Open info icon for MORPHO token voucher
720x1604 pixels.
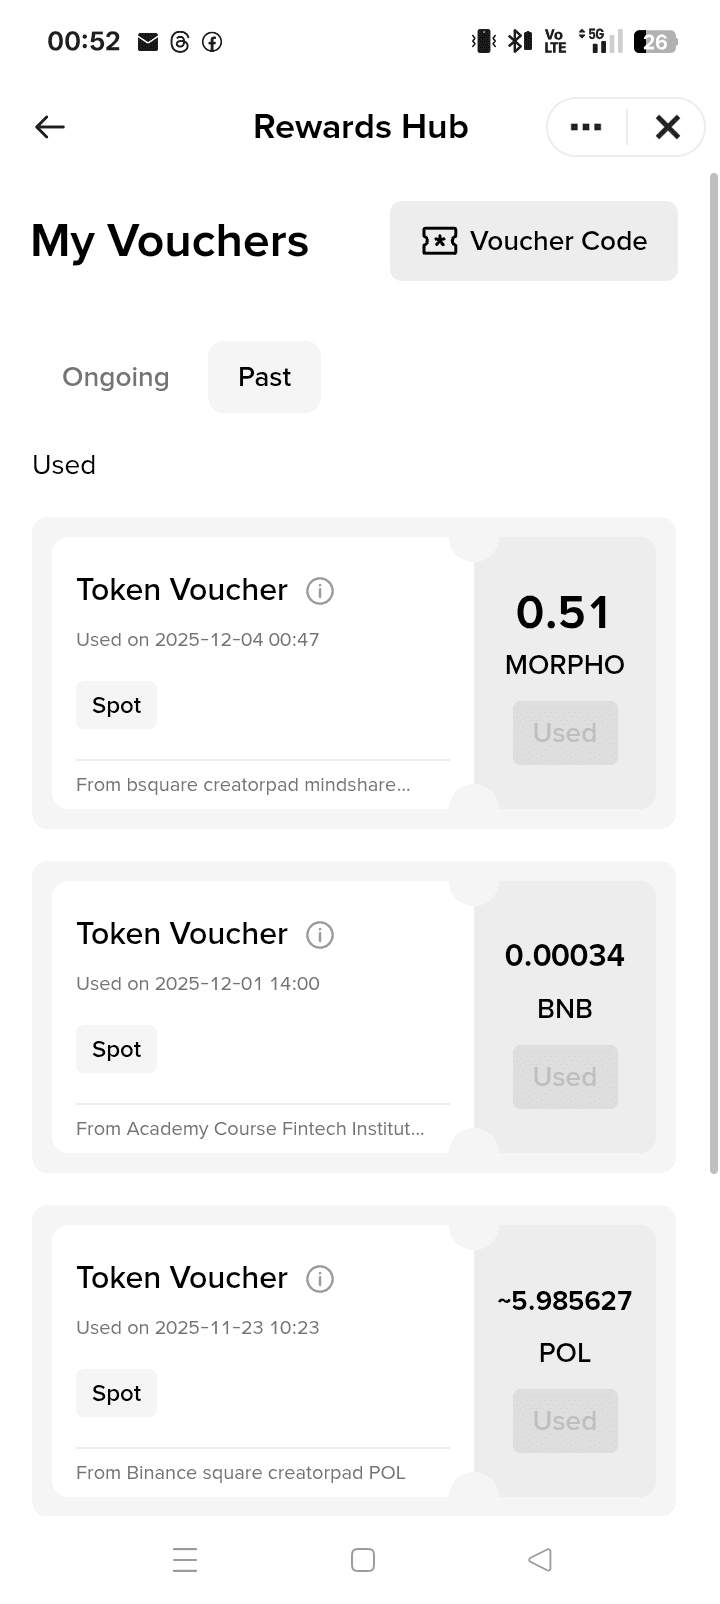pos(320,591)
